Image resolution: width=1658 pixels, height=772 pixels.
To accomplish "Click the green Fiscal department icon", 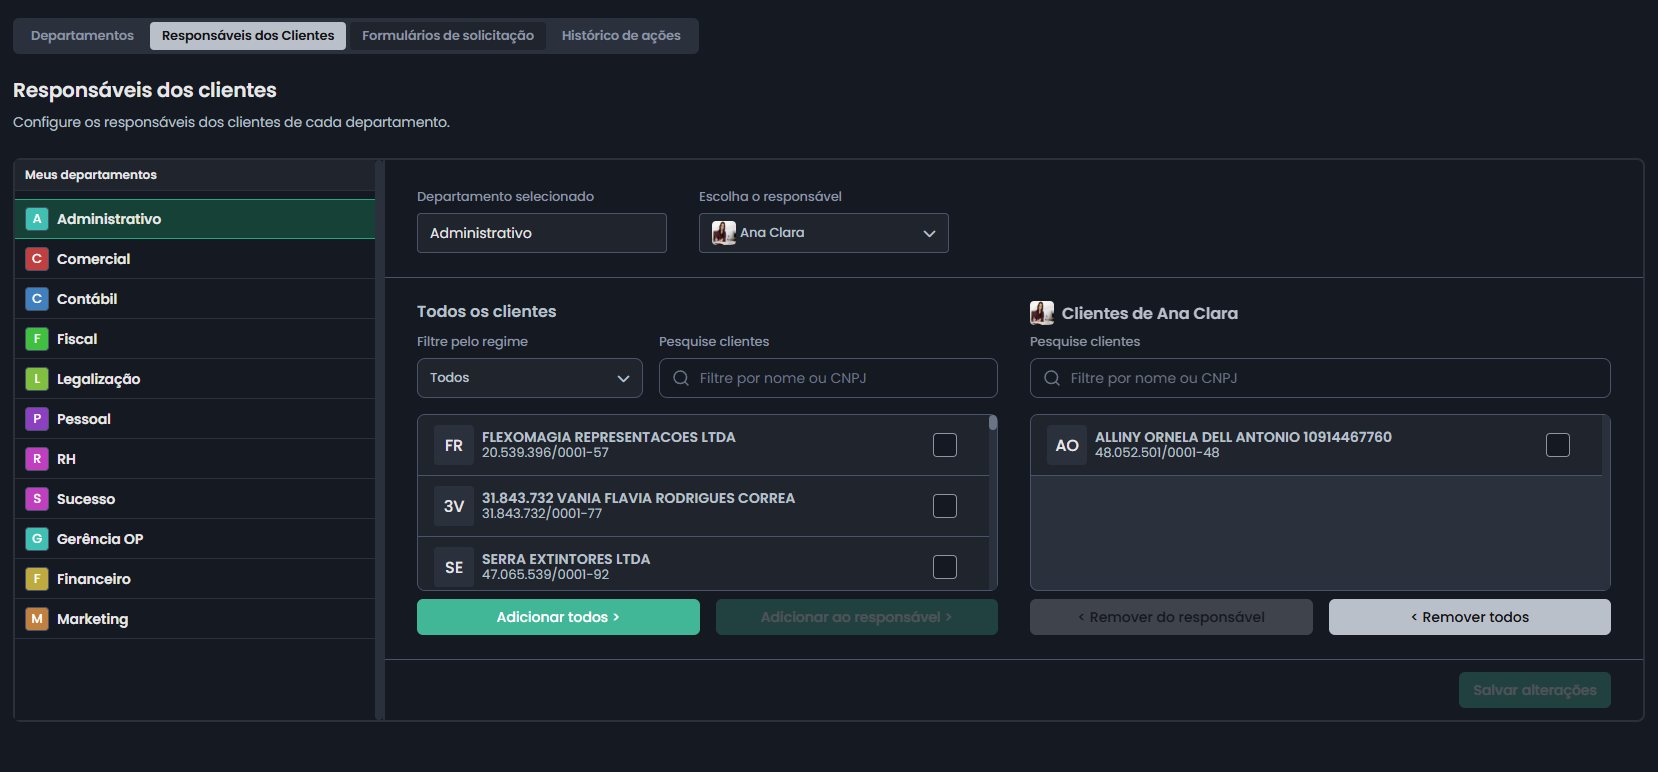I will pyautogui.click(x=37, y=339).
